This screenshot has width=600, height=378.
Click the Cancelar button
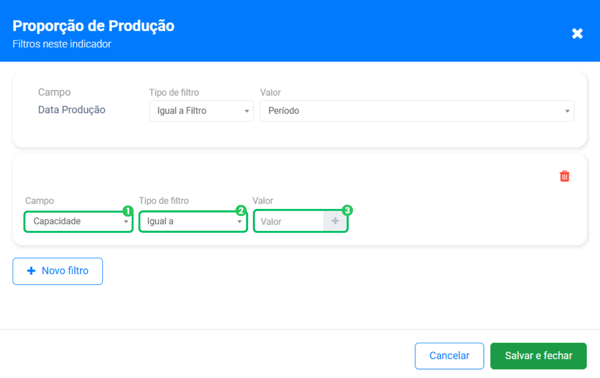[x=449, y=356]
